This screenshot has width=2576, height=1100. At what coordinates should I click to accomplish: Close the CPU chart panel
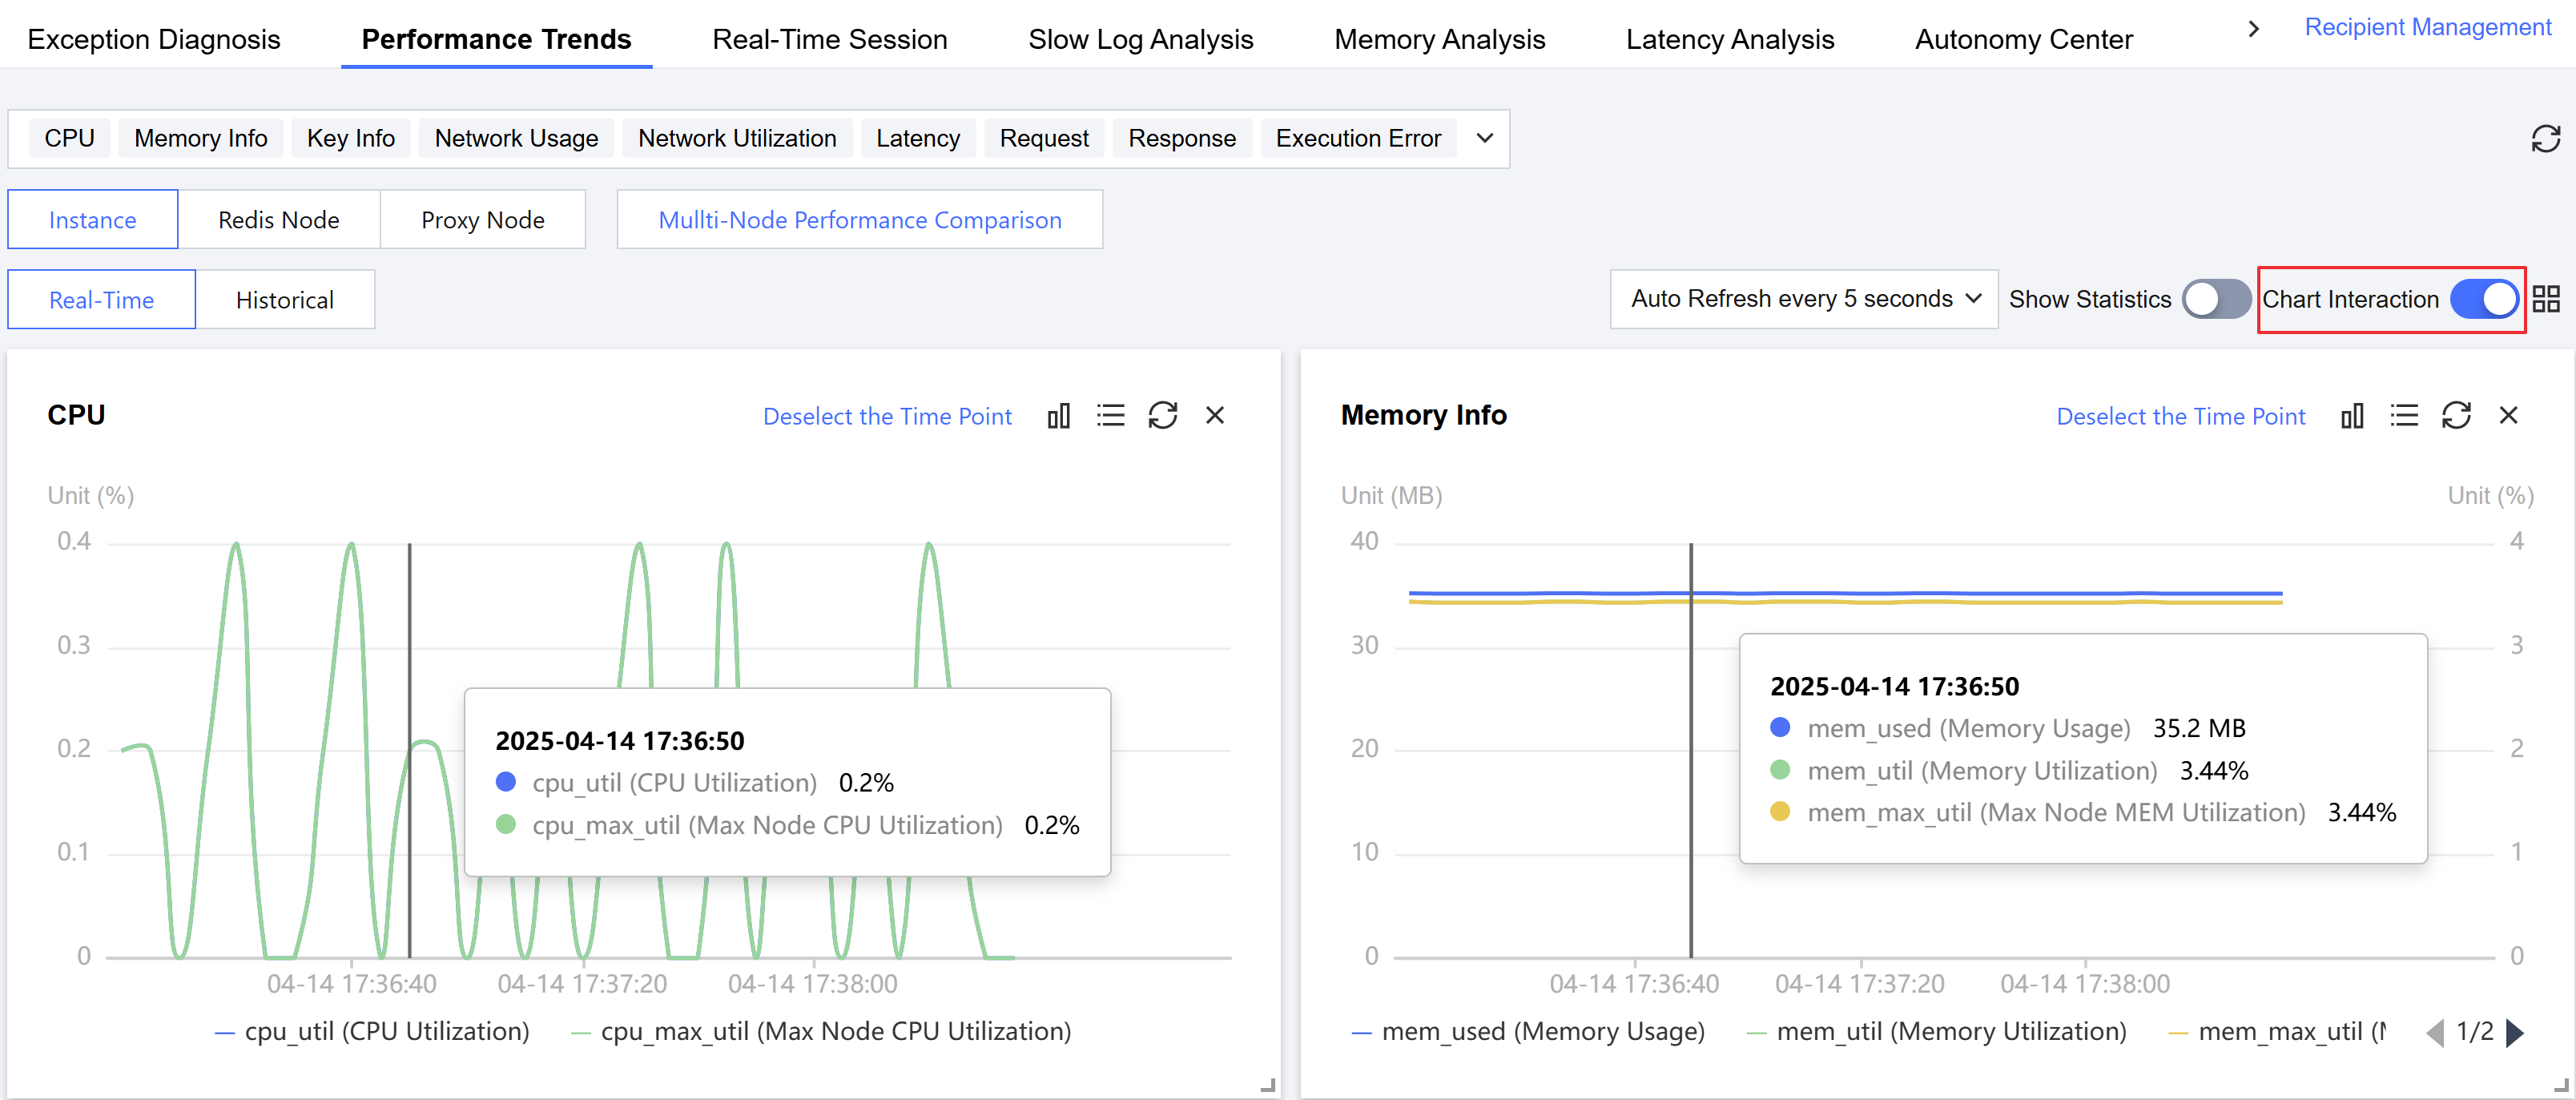(x=1214, y=416)
